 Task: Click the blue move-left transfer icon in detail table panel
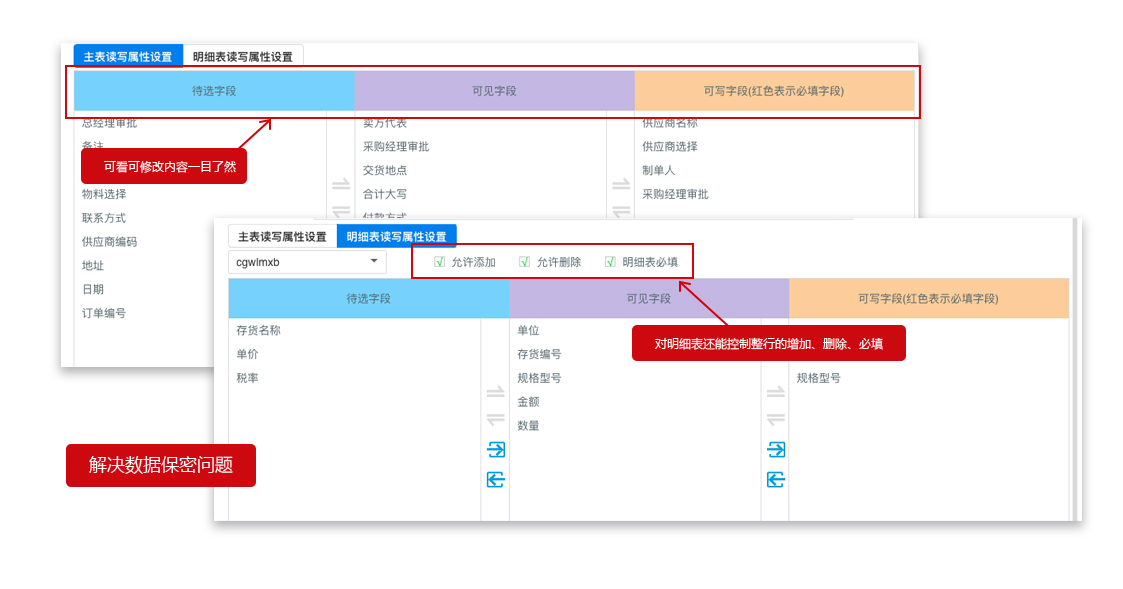(497, 481)
